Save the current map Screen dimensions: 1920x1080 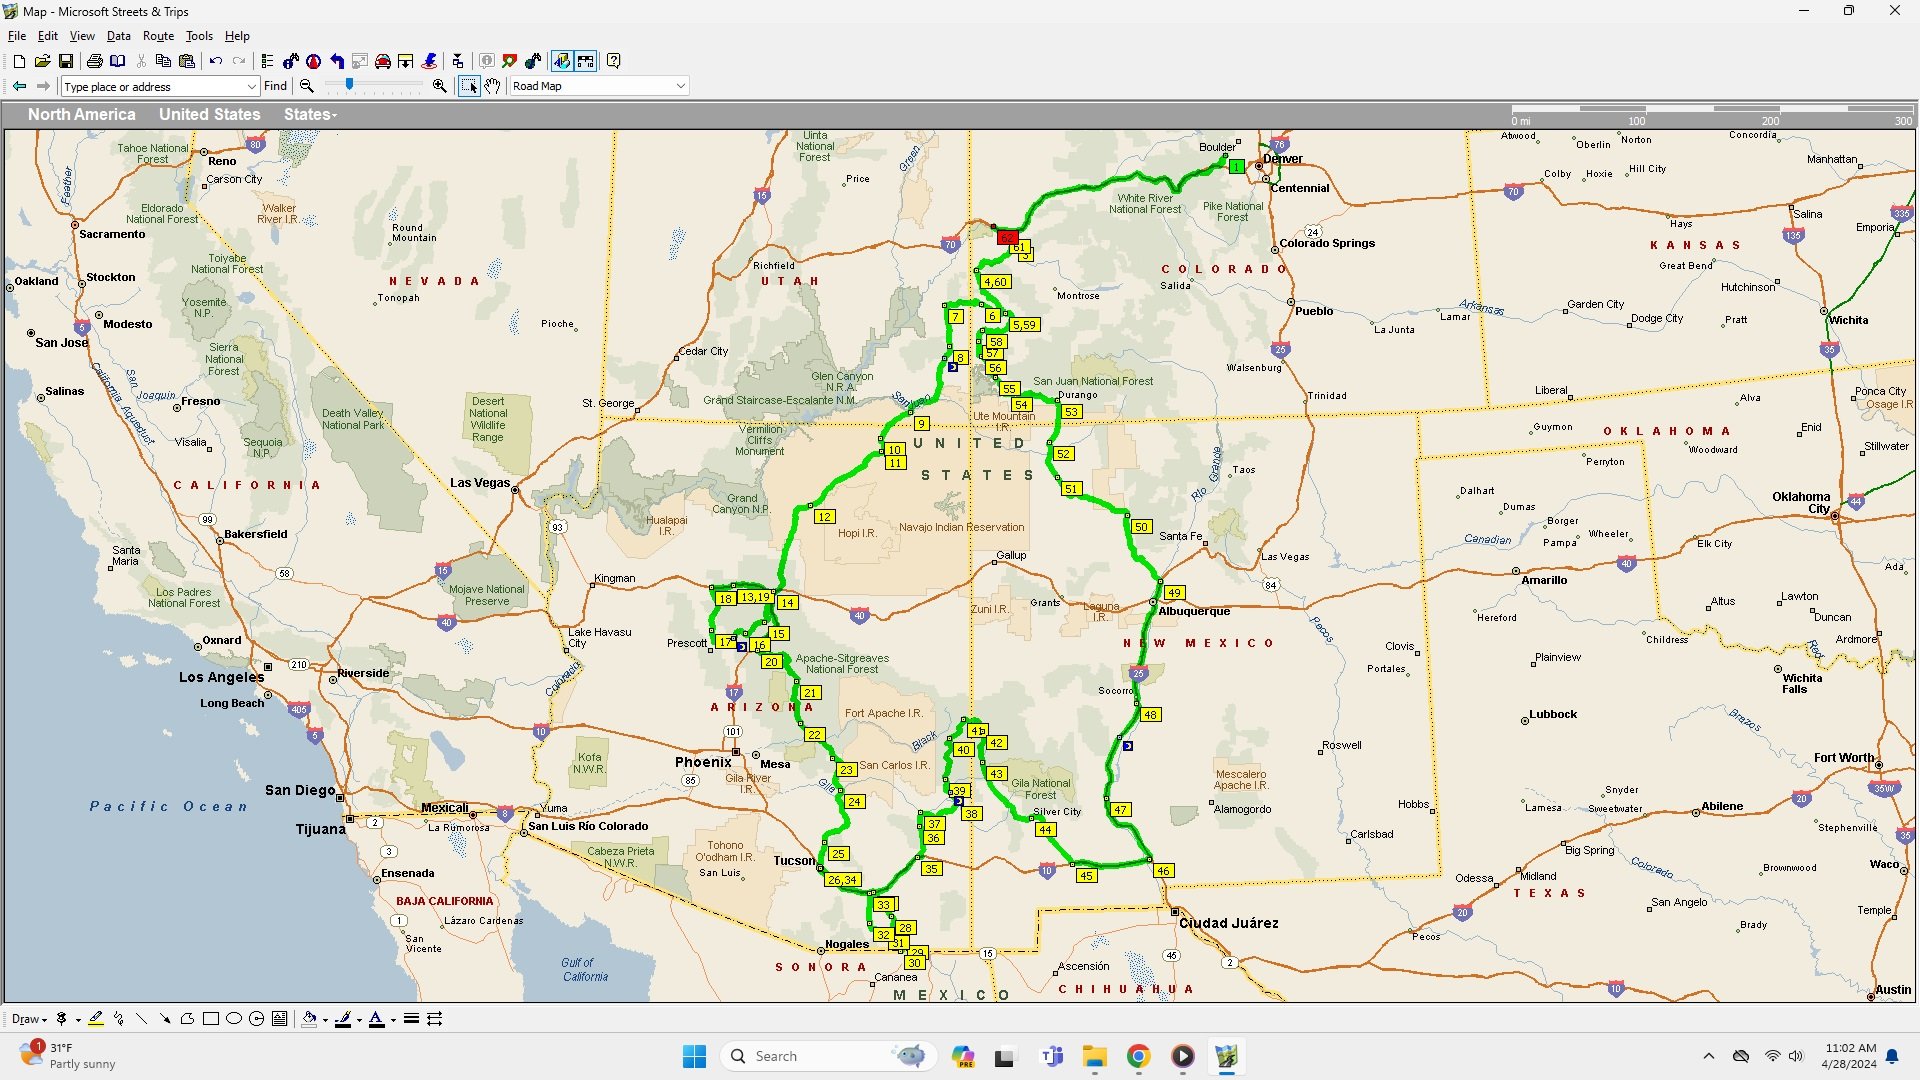(66, 61)
